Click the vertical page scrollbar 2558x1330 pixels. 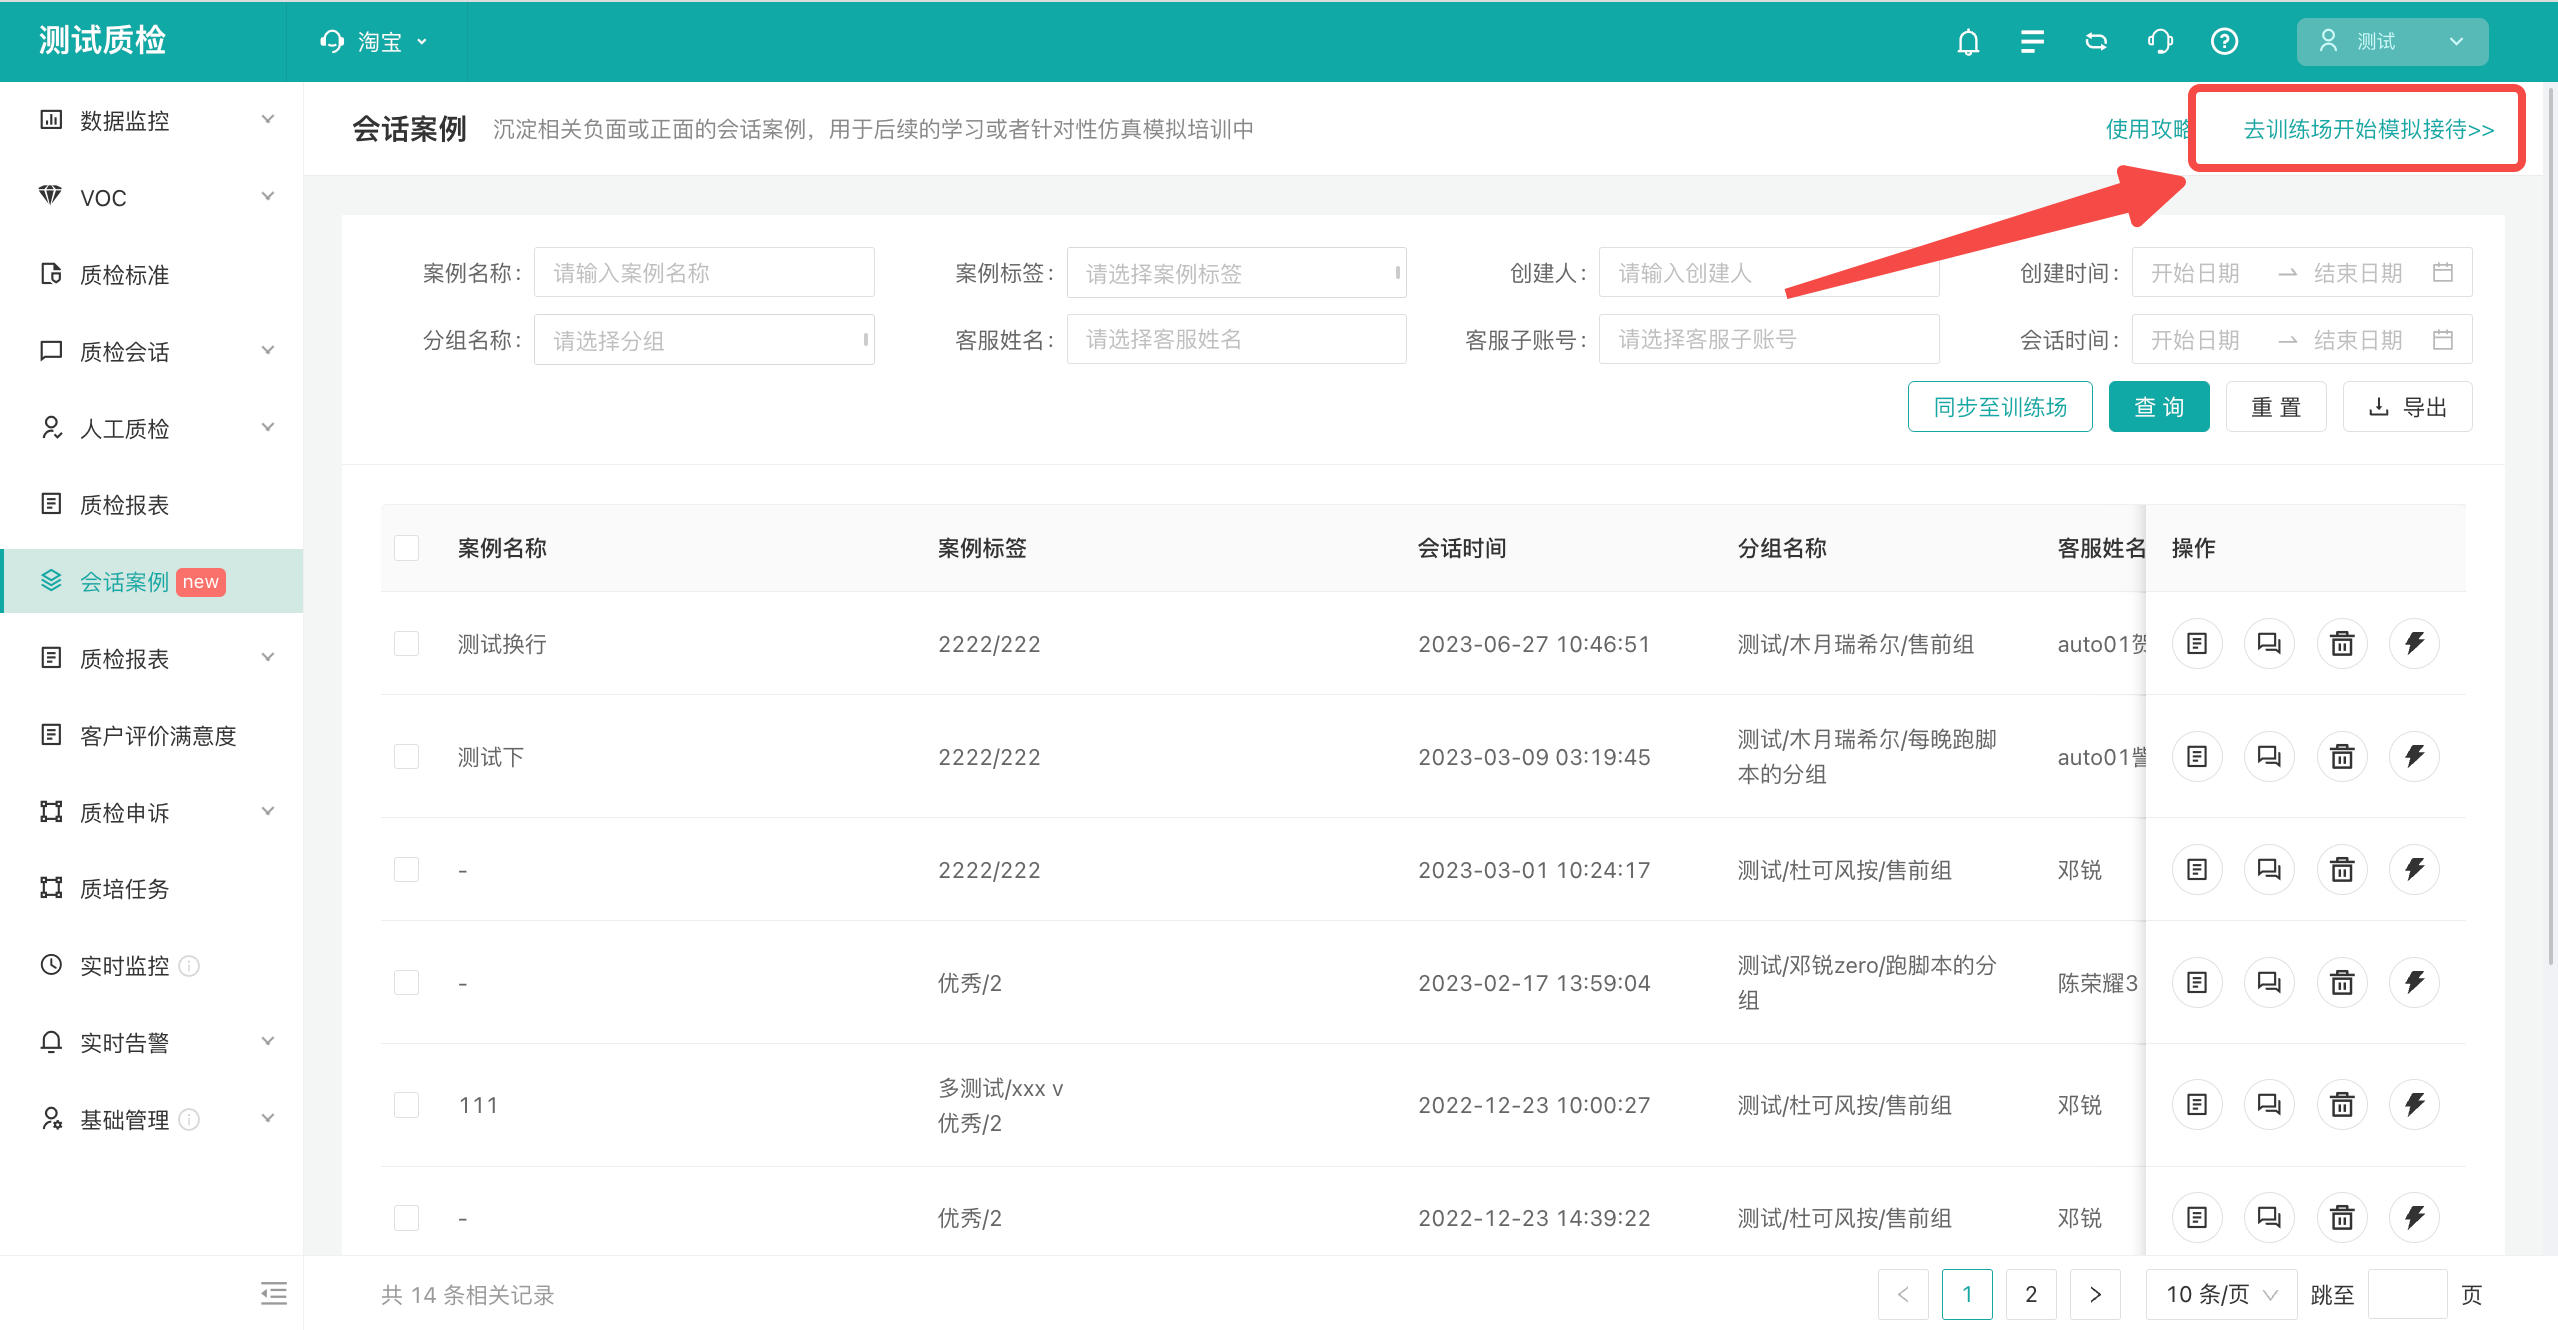[2550, 525]
